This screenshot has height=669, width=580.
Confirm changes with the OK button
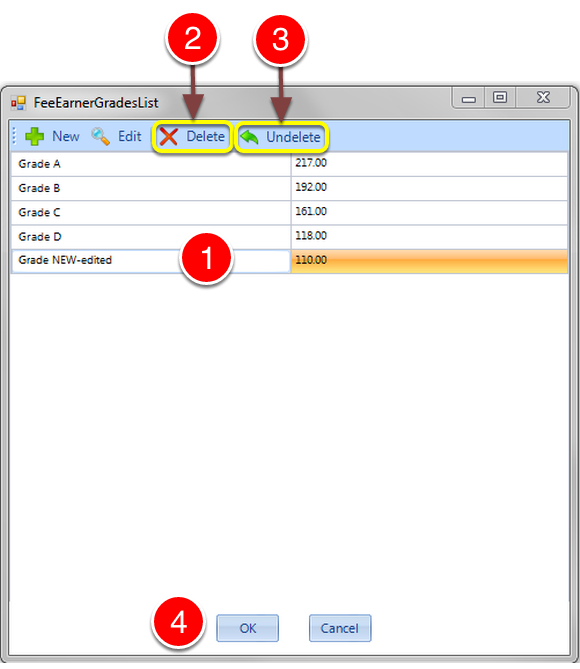(248, 628)
